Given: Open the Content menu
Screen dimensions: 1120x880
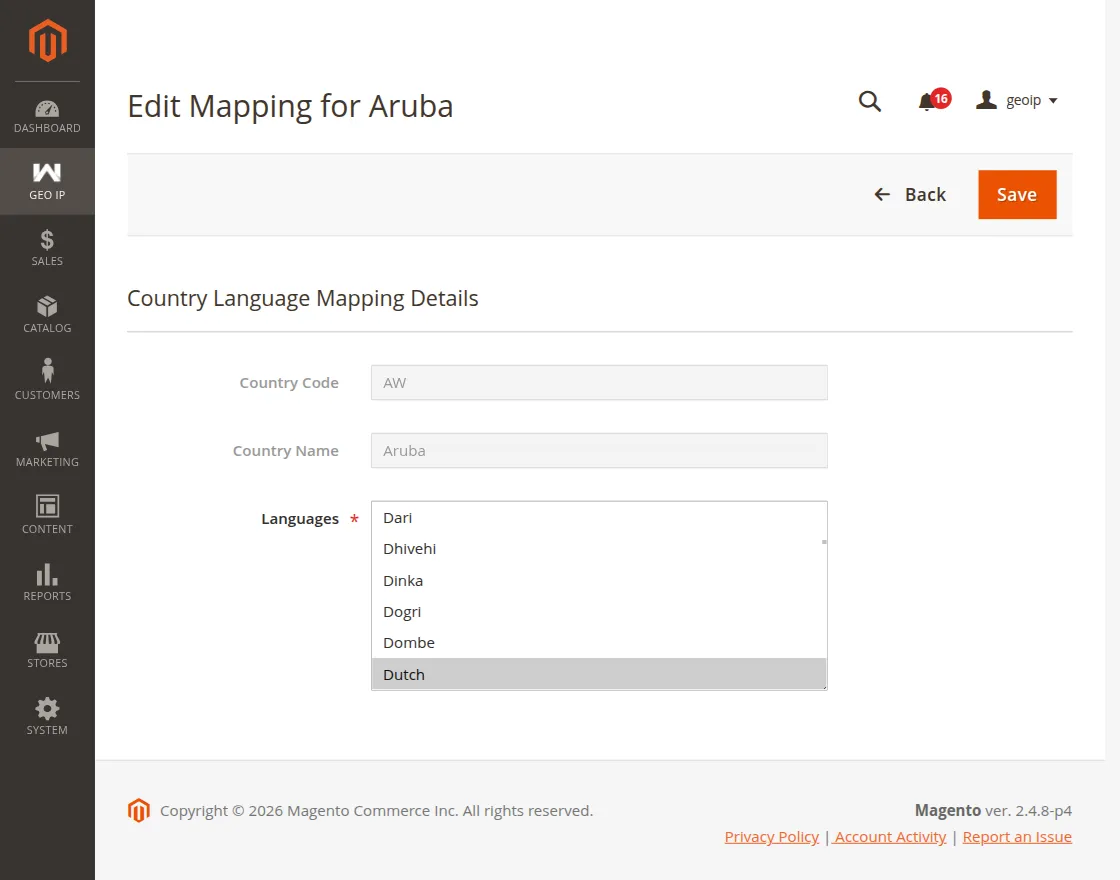Looking at the screenshot, I should (47, 517).
